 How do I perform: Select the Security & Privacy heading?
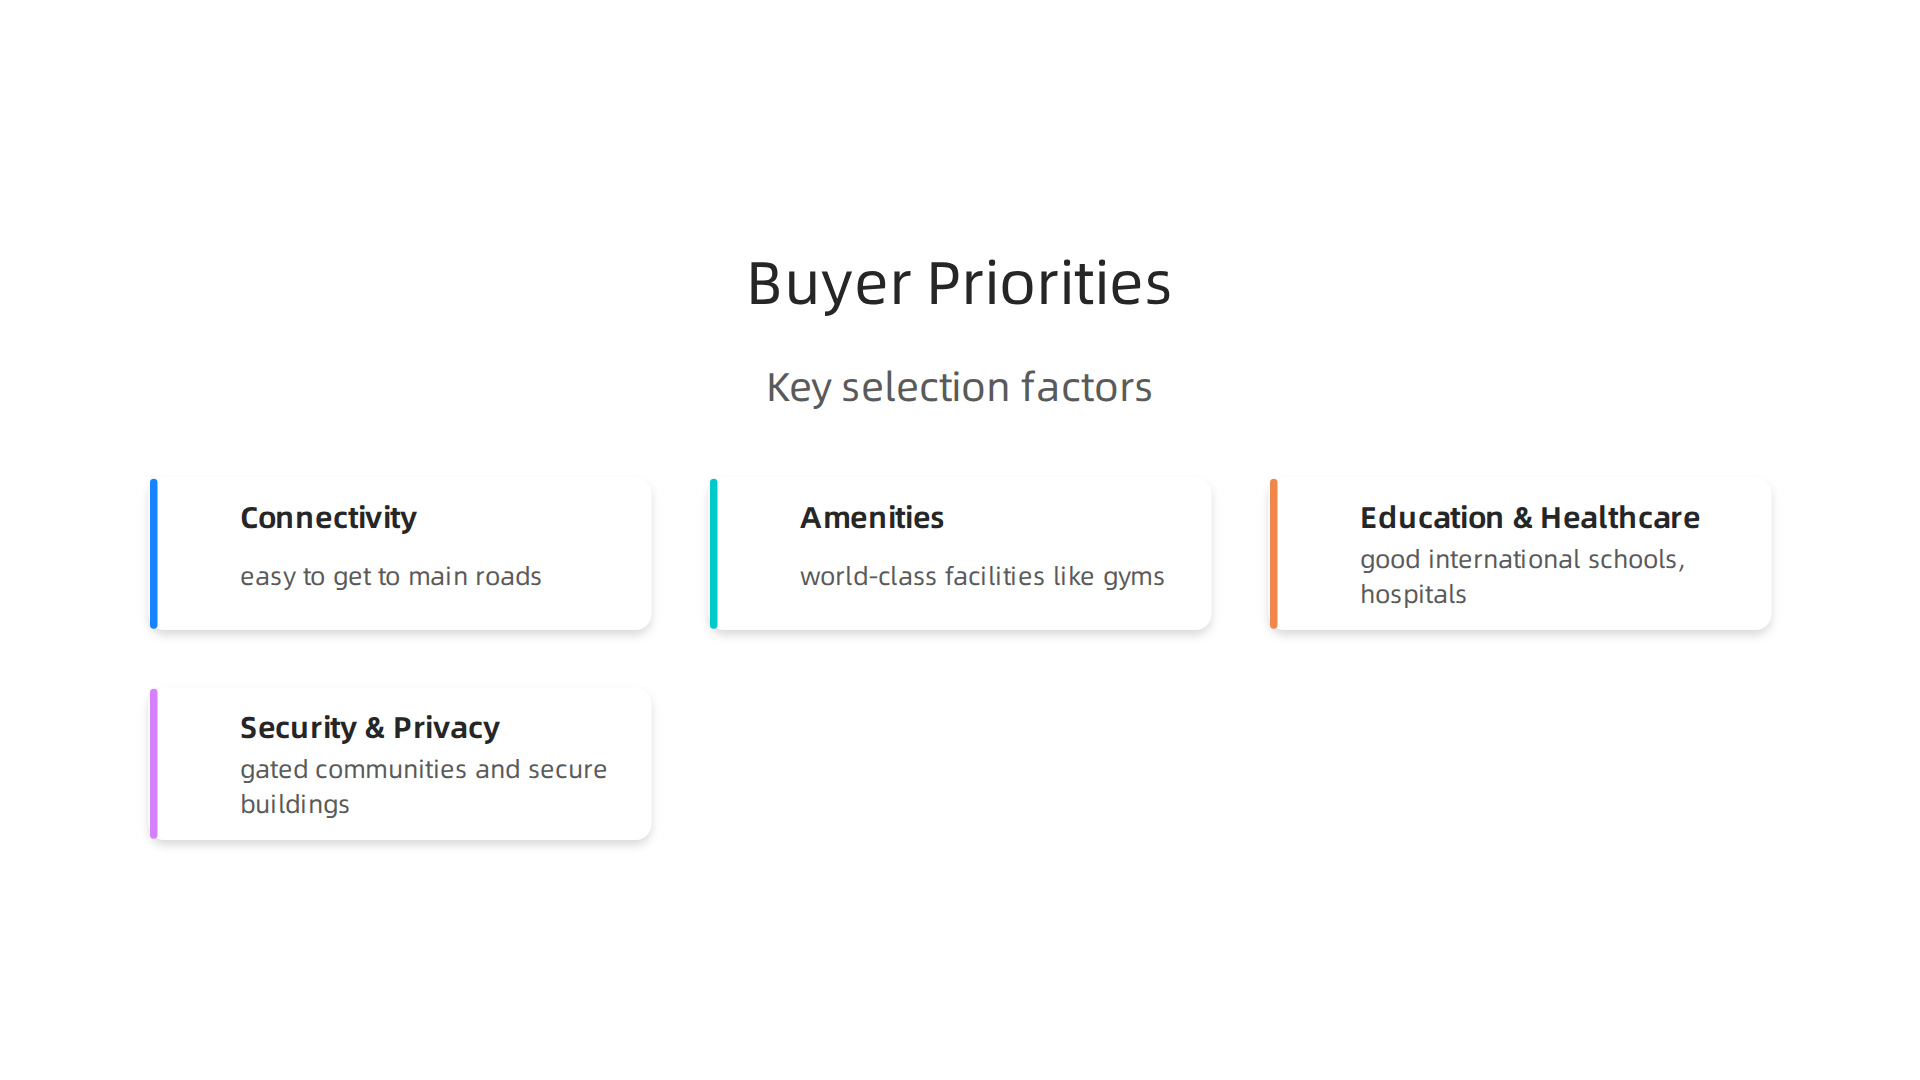(x=370, y=728)
